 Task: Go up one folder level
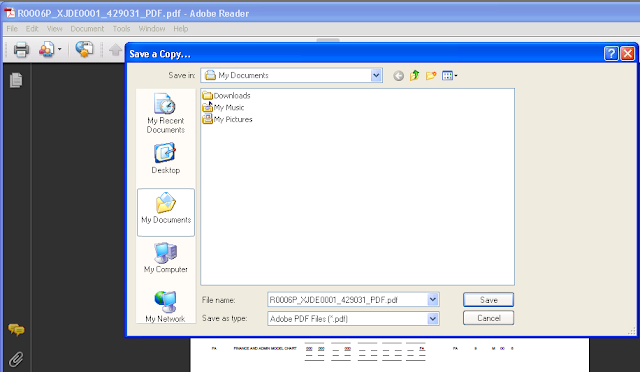click(415, 75)
